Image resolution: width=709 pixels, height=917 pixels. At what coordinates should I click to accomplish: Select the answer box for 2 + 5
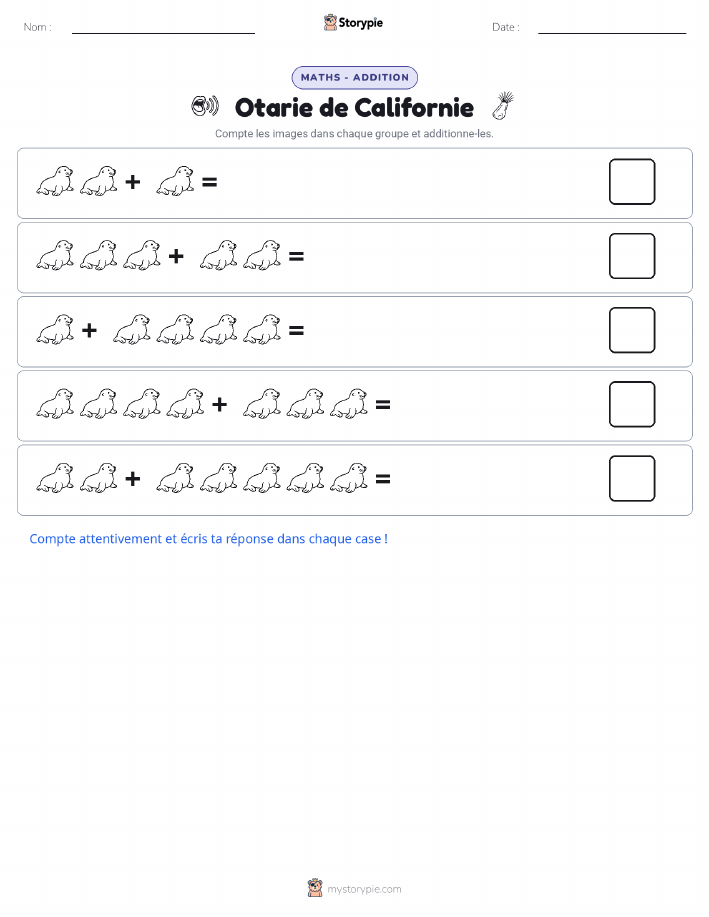tap(632, 478)
